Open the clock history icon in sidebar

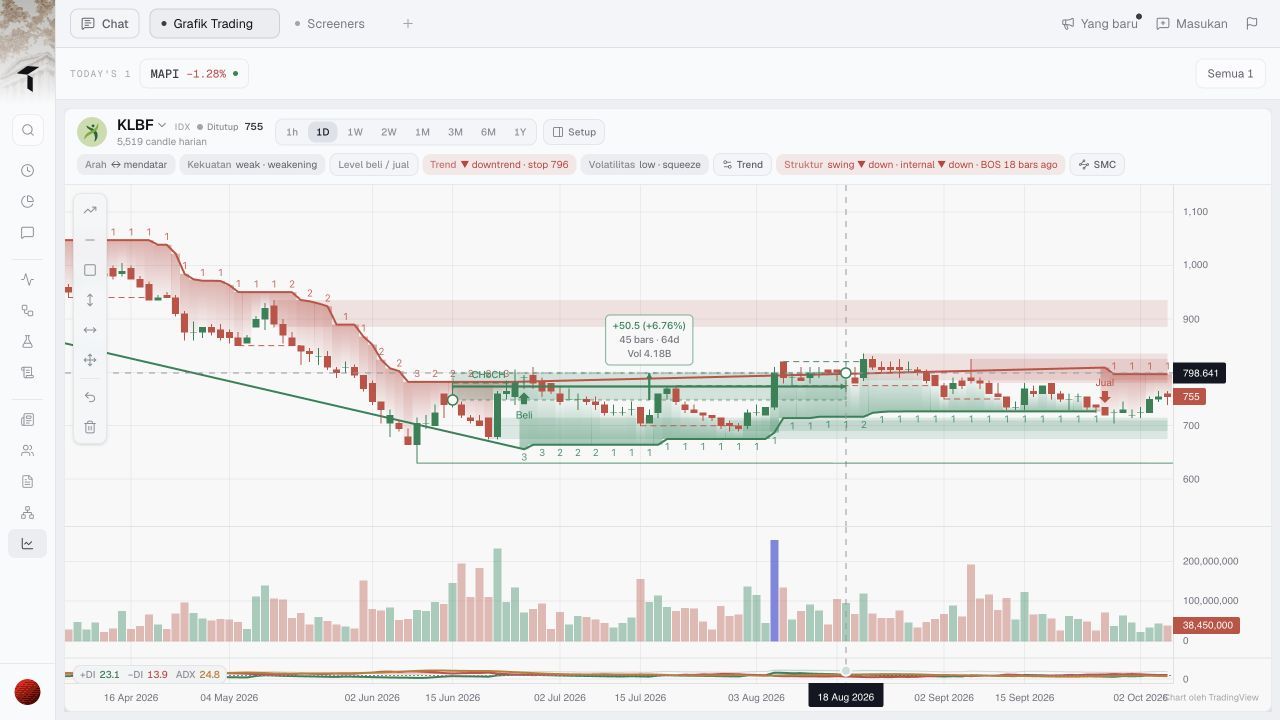coord(28,171)
